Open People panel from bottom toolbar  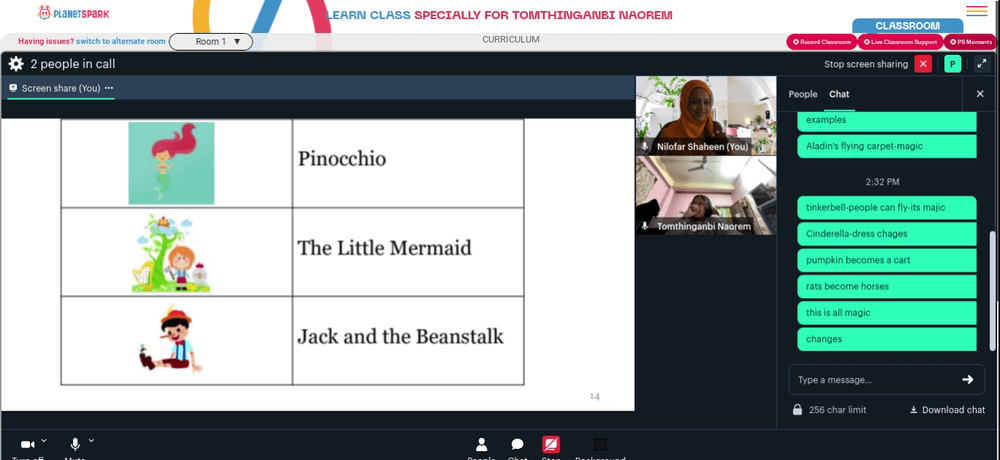click(x=482, y=448)
